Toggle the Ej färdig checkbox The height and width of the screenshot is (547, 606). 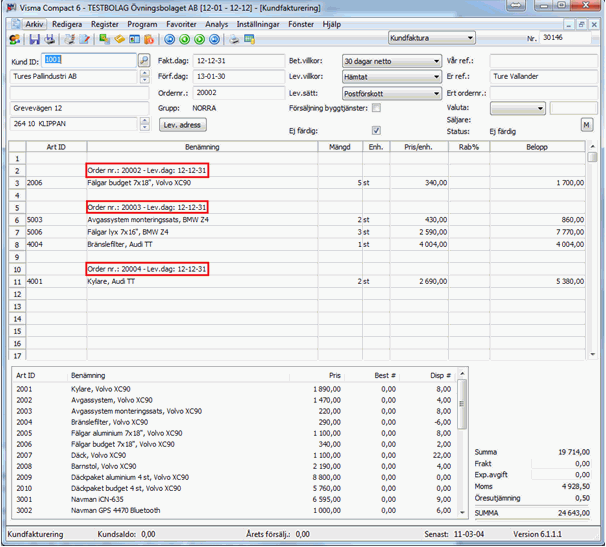point(376,130)
